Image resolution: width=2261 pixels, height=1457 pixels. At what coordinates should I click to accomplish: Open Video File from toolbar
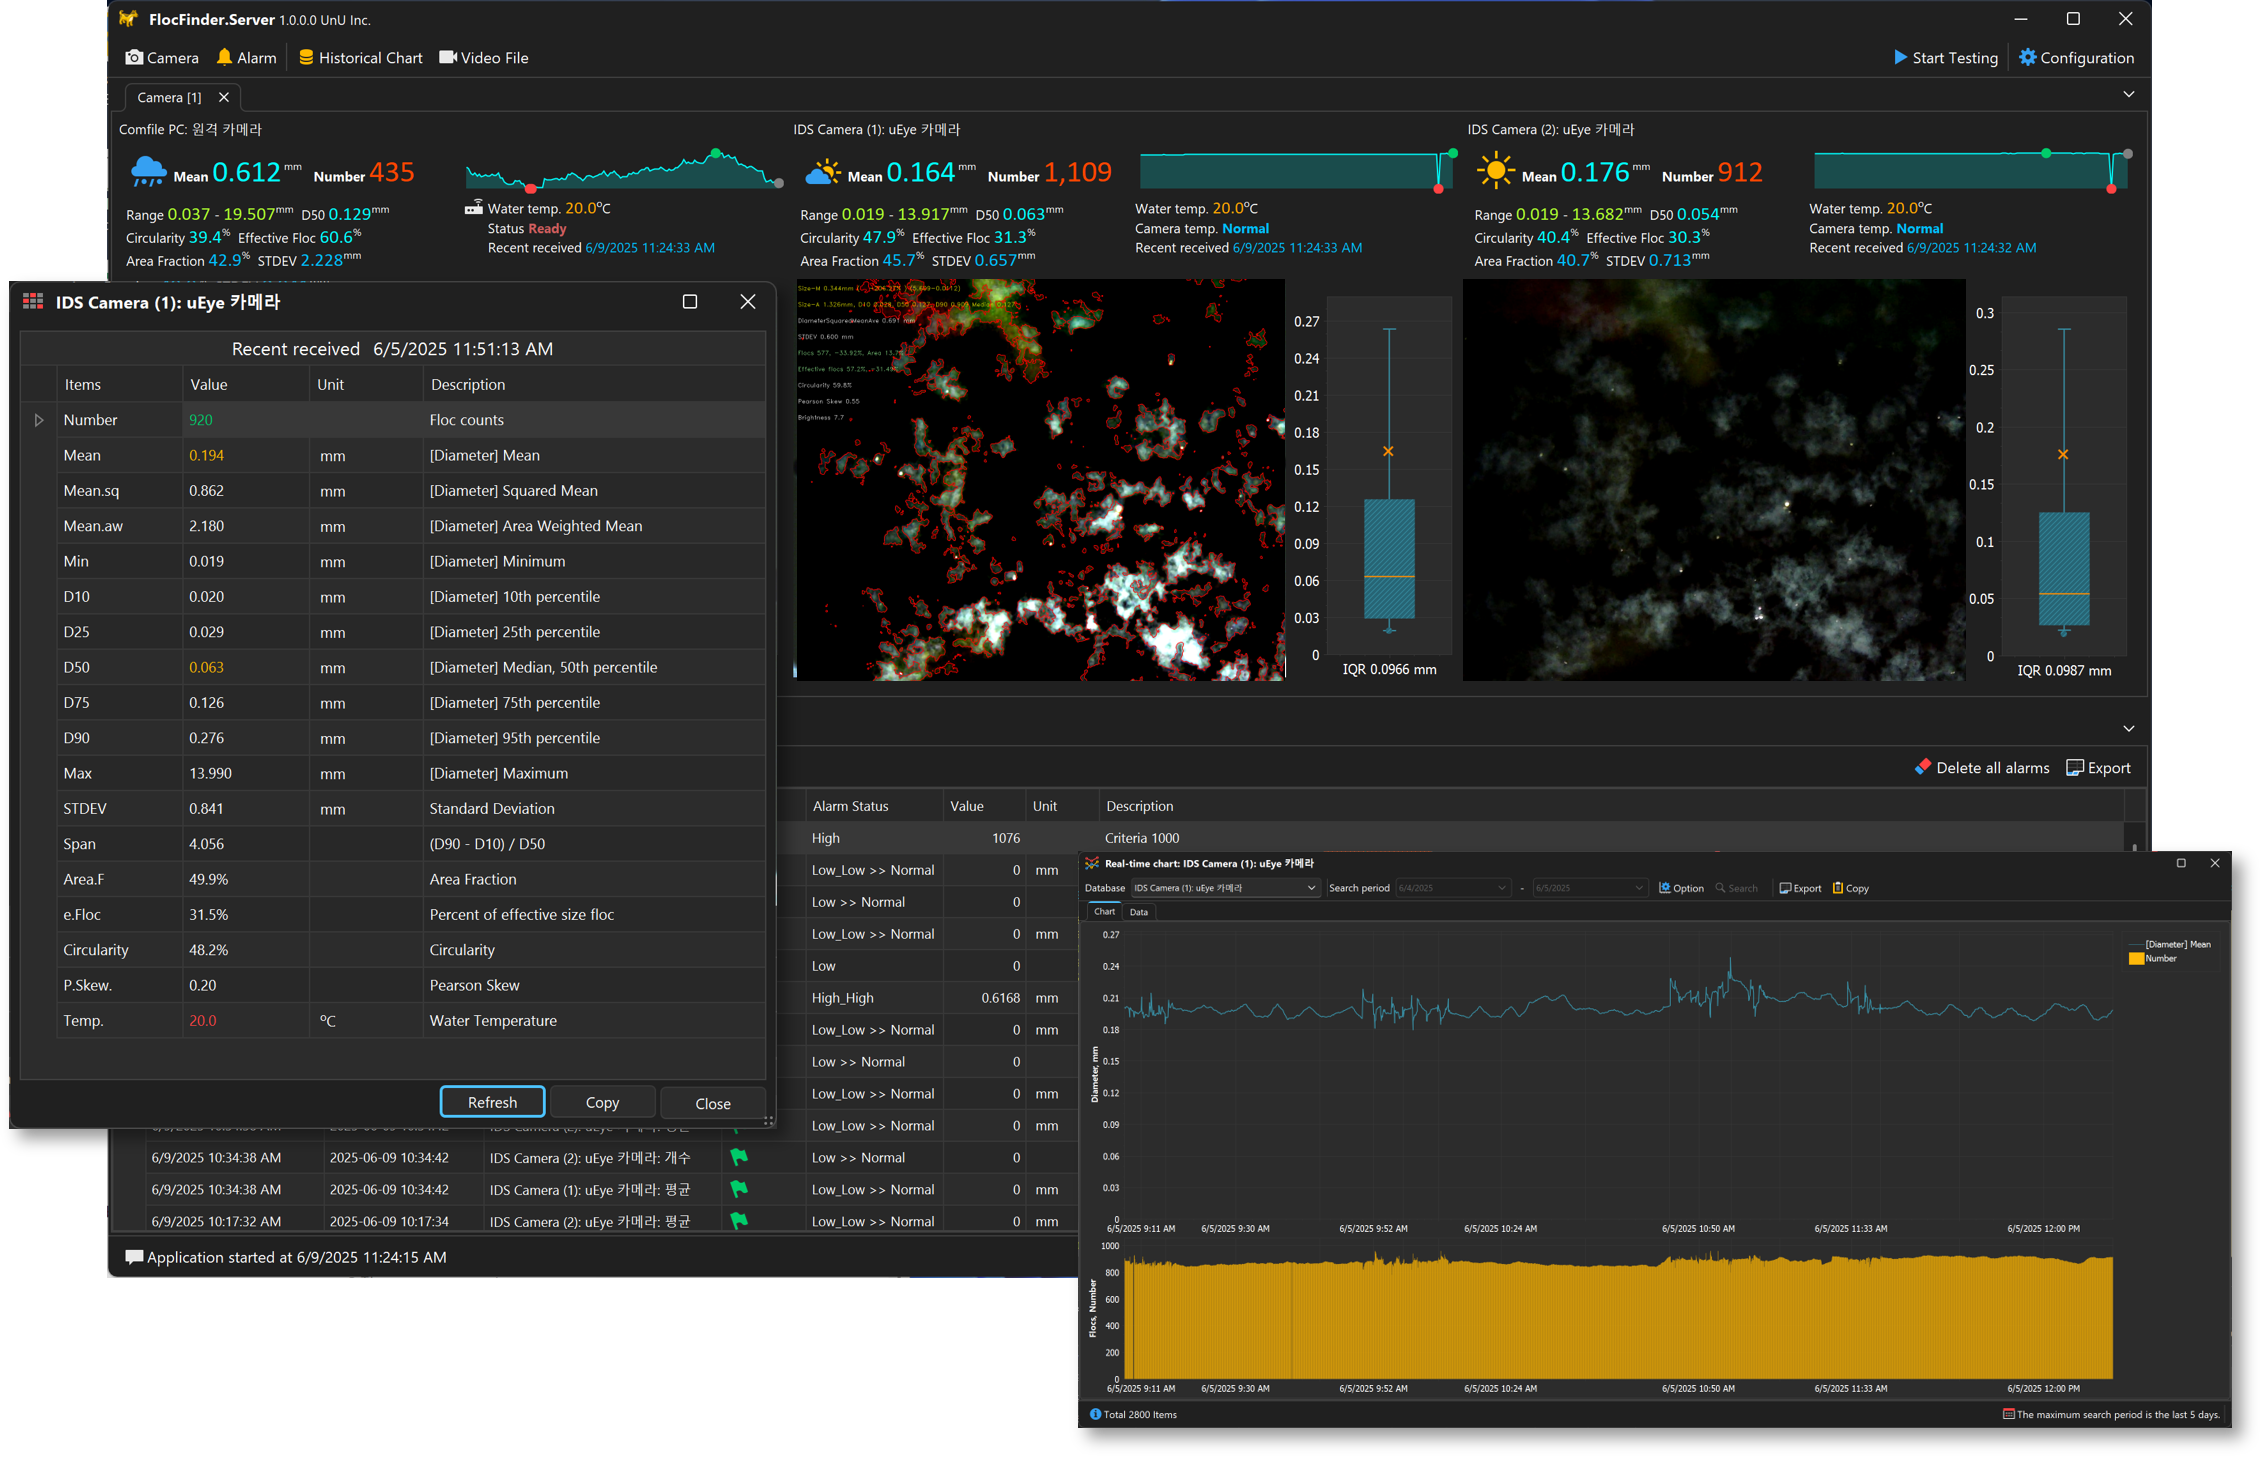click(x=484, y=58)
